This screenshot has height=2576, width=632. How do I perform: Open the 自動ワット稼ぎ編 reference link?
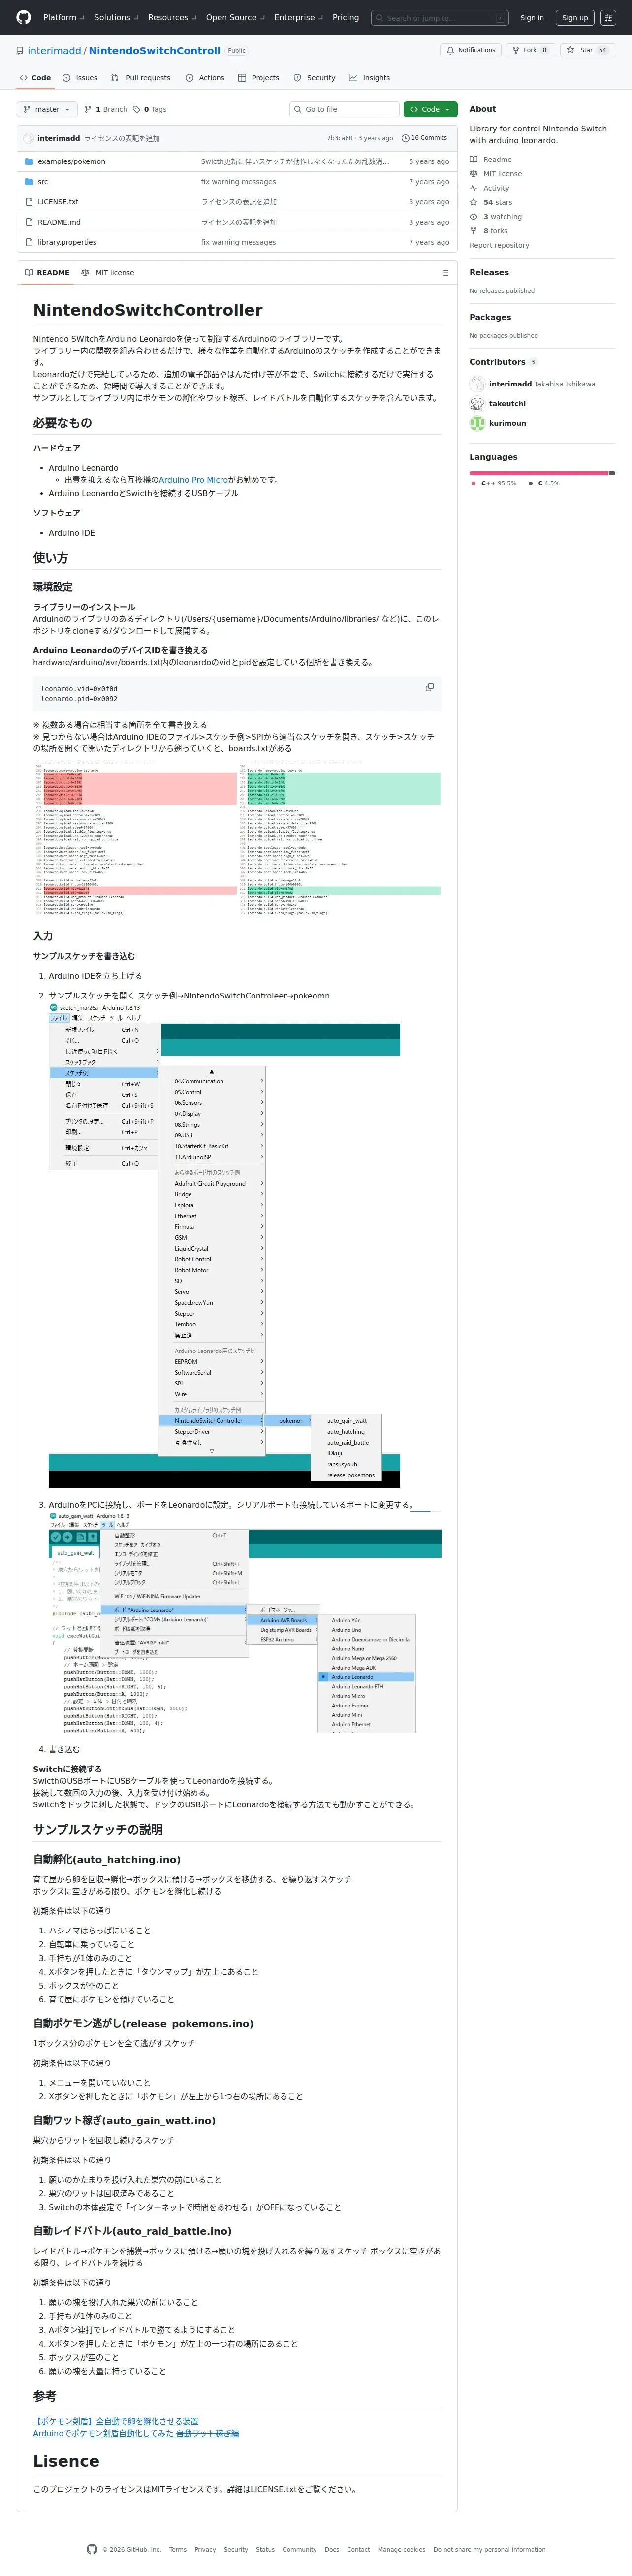[x=136, y=2434]
